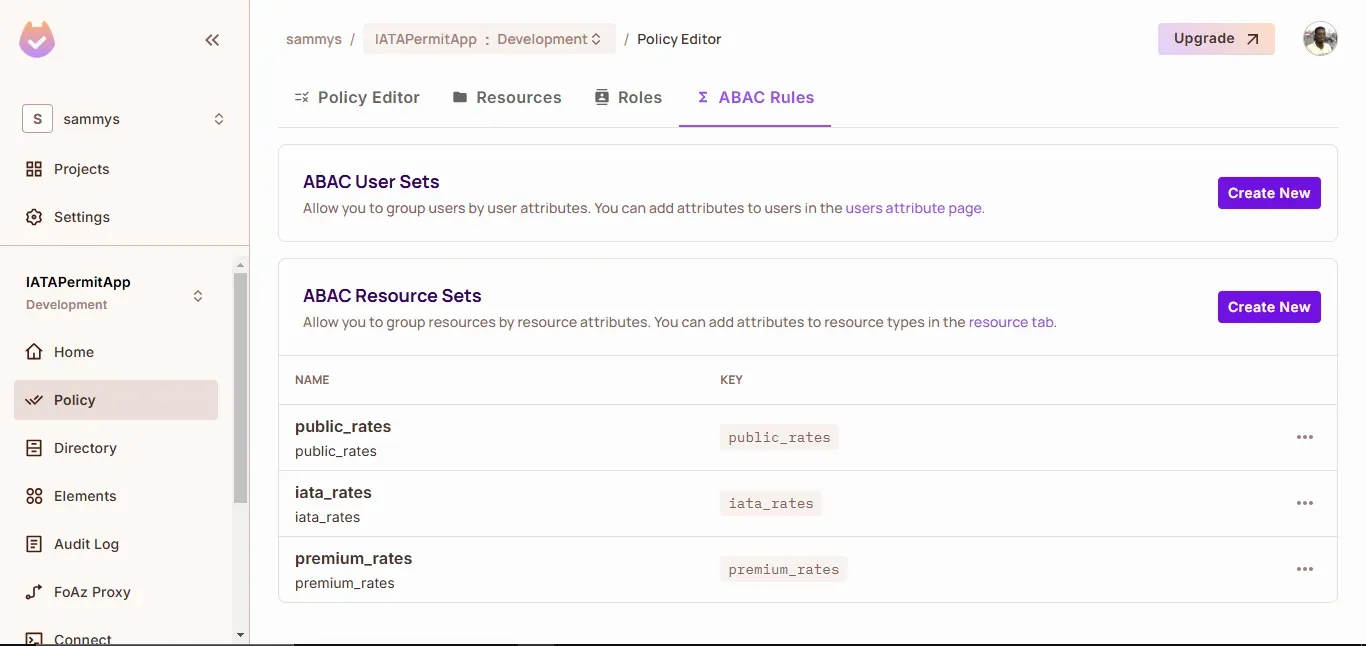Open user profile avatar menu
Viewport: 1366px width, 646px height.
pyautogui.click(x=1320, y=39)
